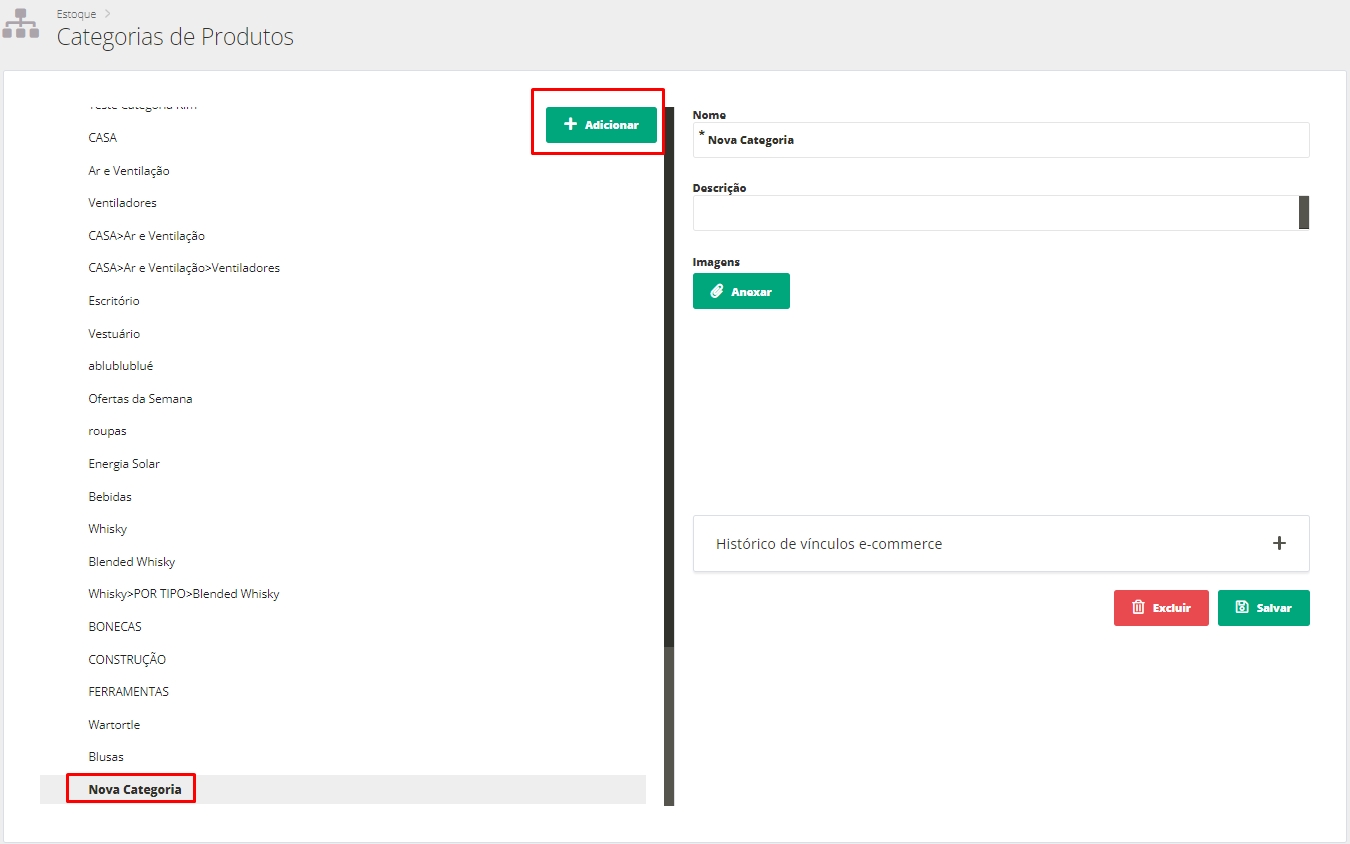Pick the FERRAMENTAS category
This screenshot has width=1350, height=844.
128,692
